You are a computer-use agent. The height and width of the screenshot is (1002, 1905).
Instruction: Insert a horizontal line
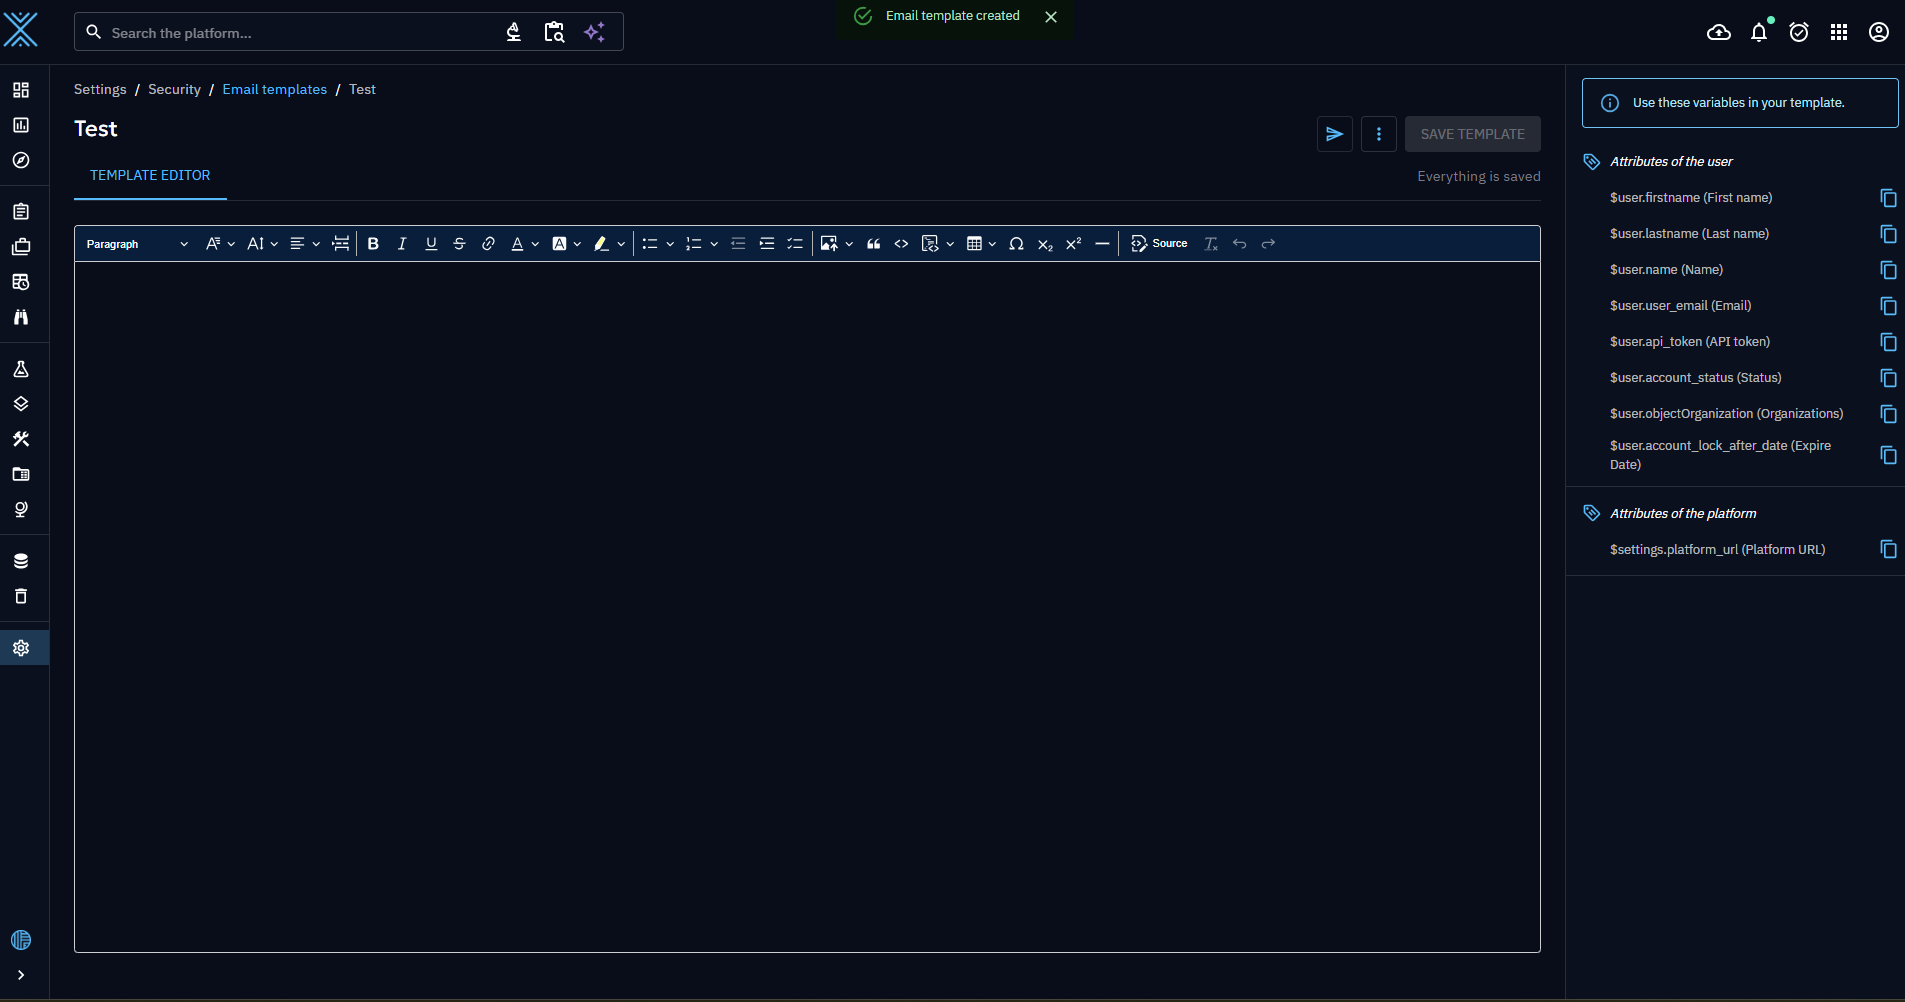1102,244
